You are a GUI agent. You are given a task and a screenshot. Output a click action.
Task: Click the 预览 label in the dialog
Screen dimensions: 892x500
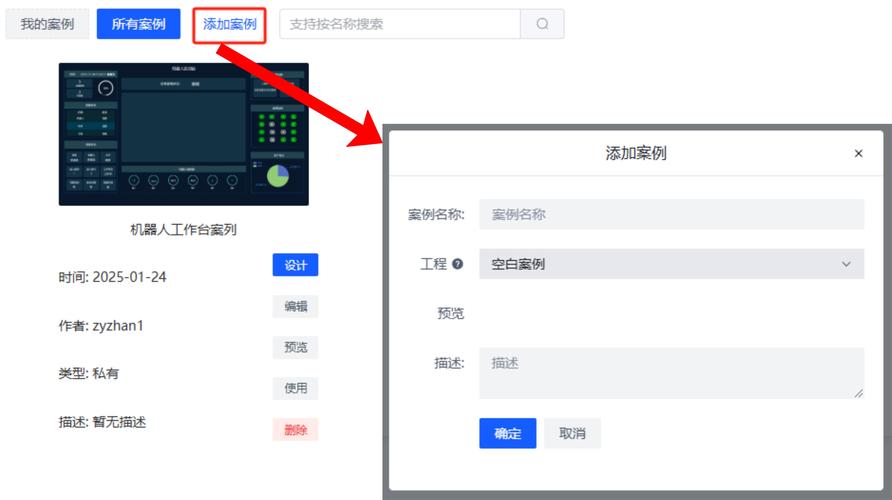click(451, 313)
